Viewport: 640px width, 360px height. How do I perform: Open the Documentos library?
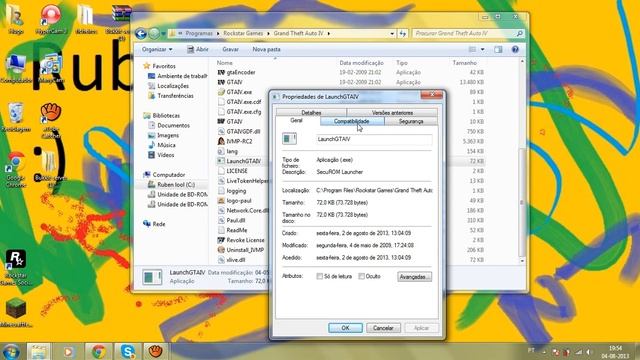(169, 125)
